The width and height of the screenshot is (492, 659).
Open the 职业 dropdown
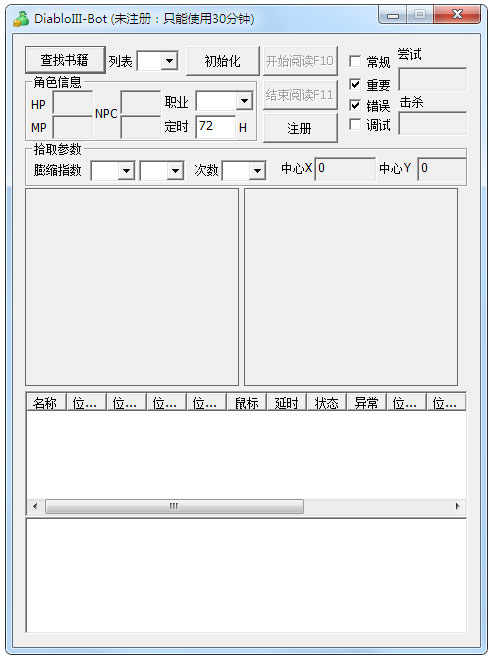point(244,101)
